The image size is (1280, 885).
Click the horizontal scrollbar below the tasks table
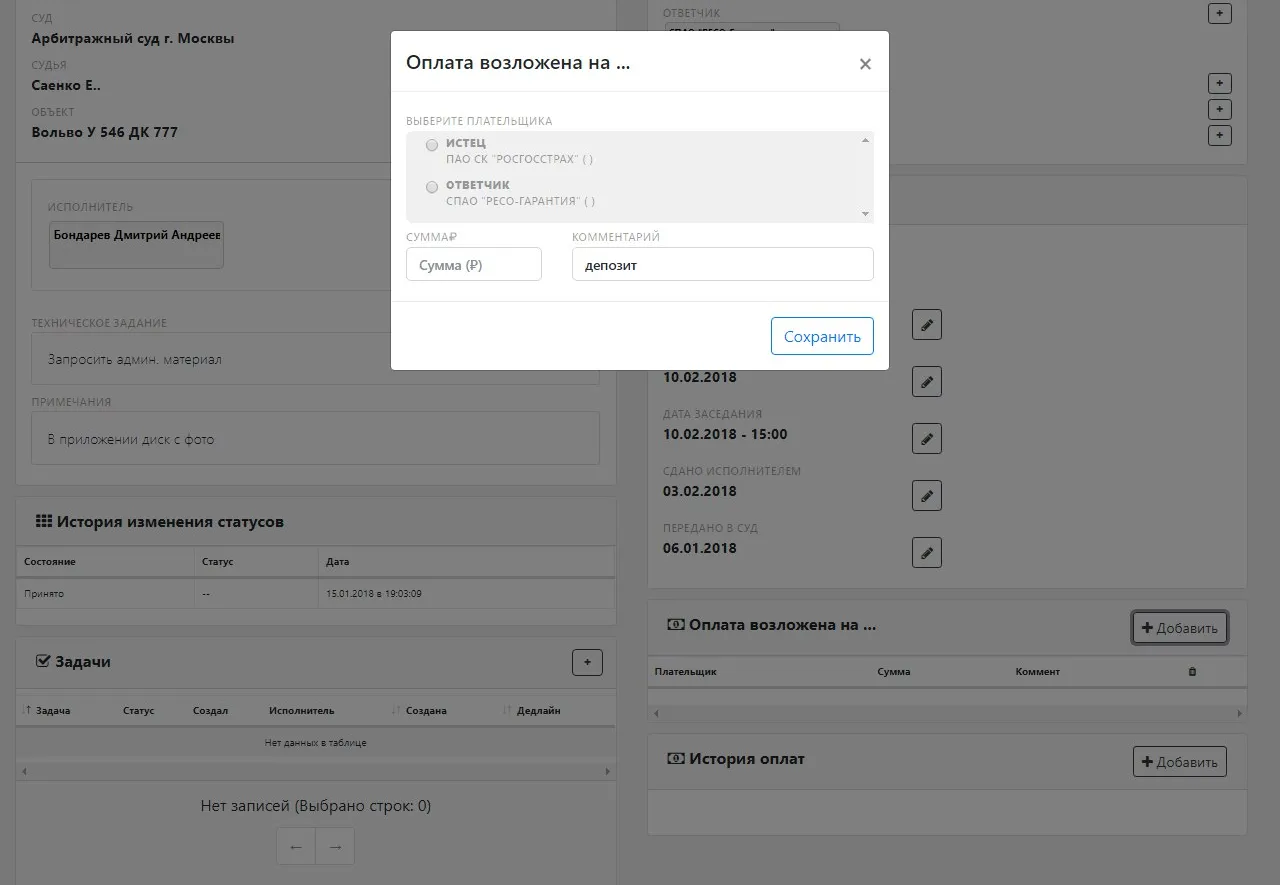pyautogui.click(x=315, y=771)
